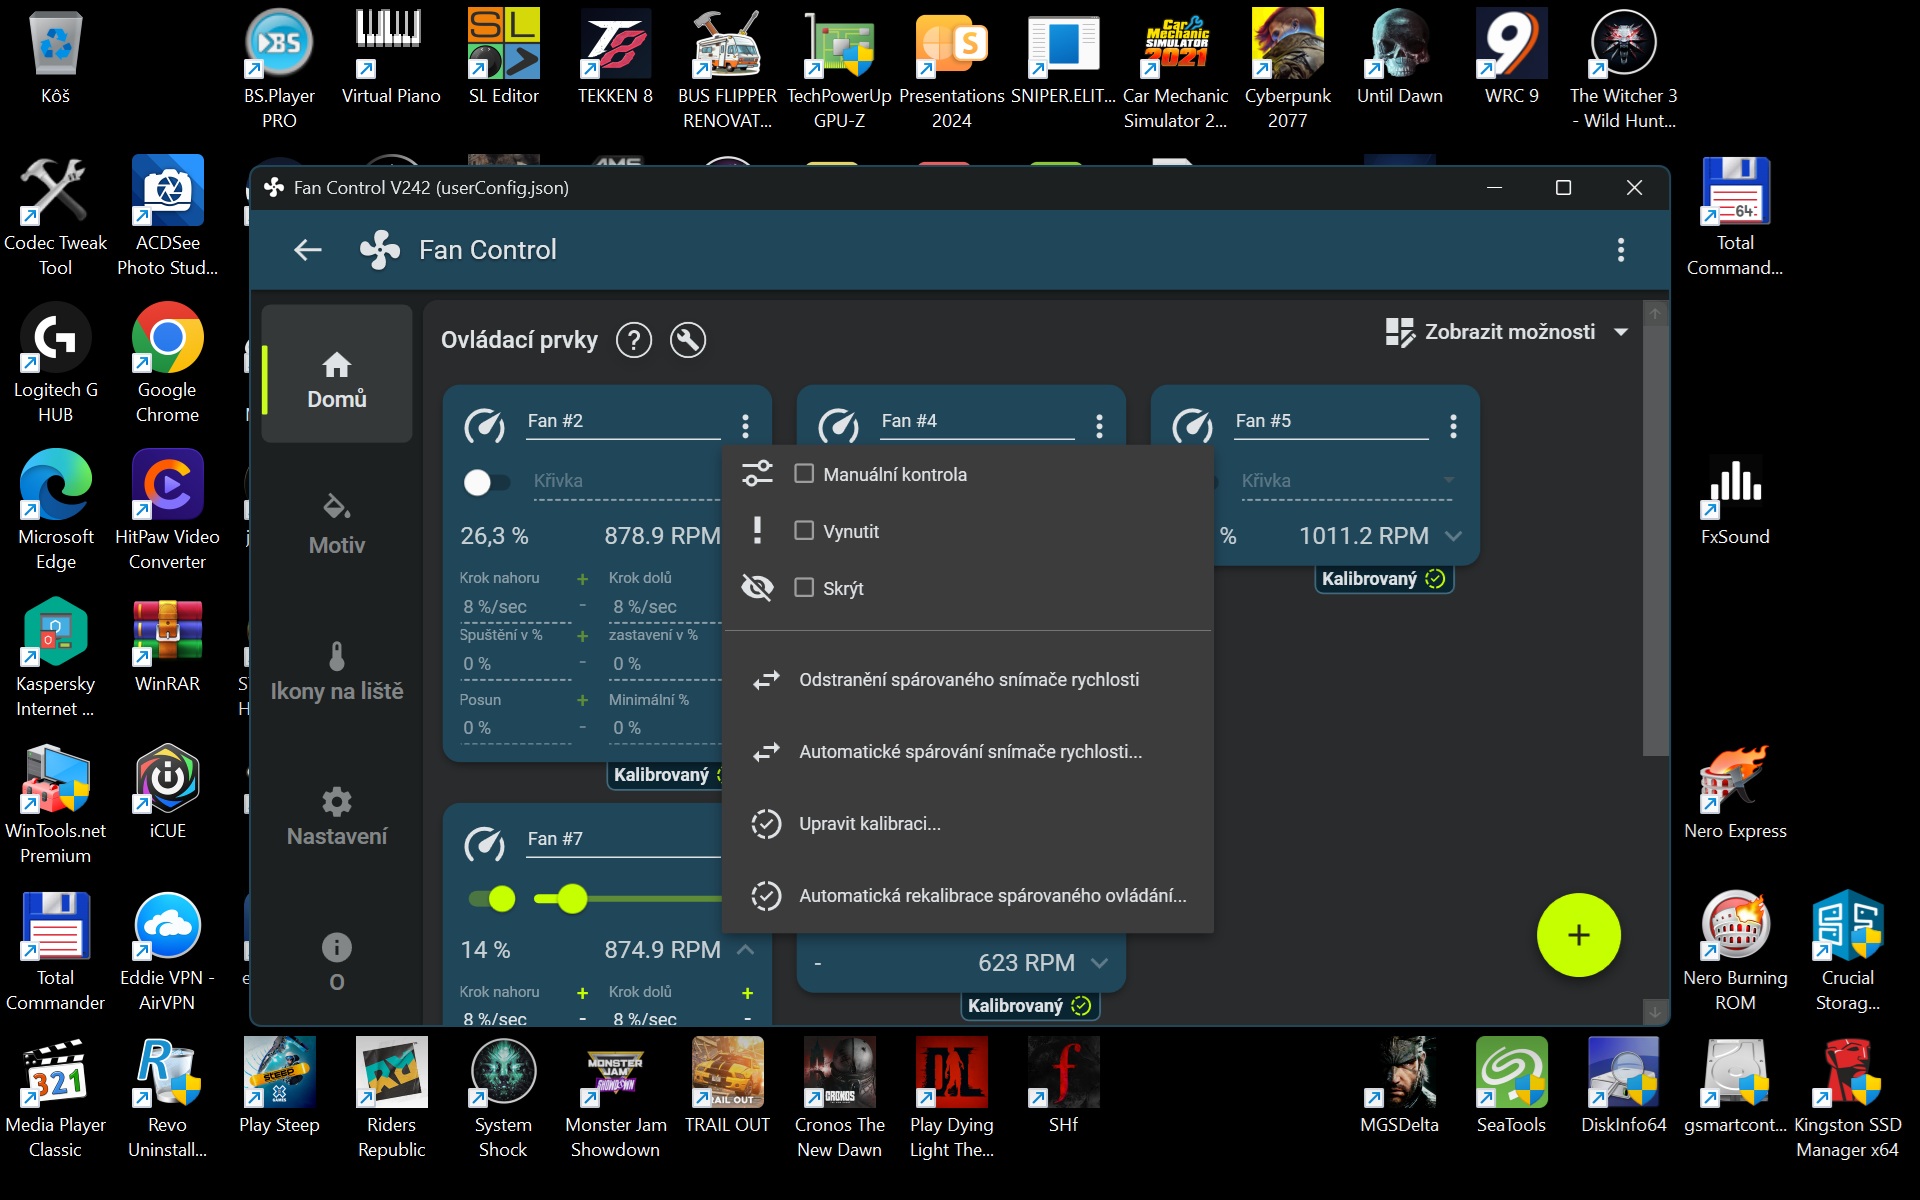Viewport: 1920px width, 1200px height.
Task: Collapse Fan #7 details chevron
Action: coord(746,950)
